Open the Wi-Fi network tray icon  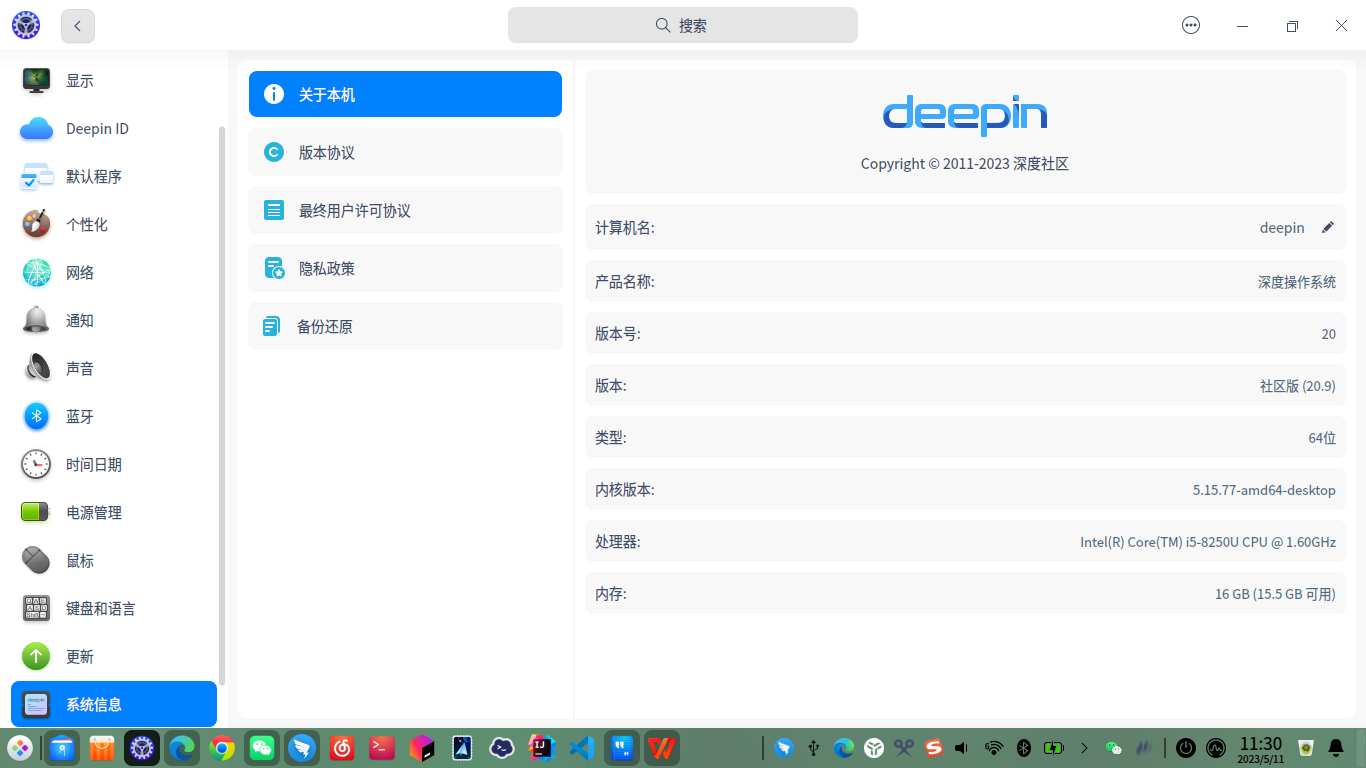pyautogui.click(x=994, y=747)
